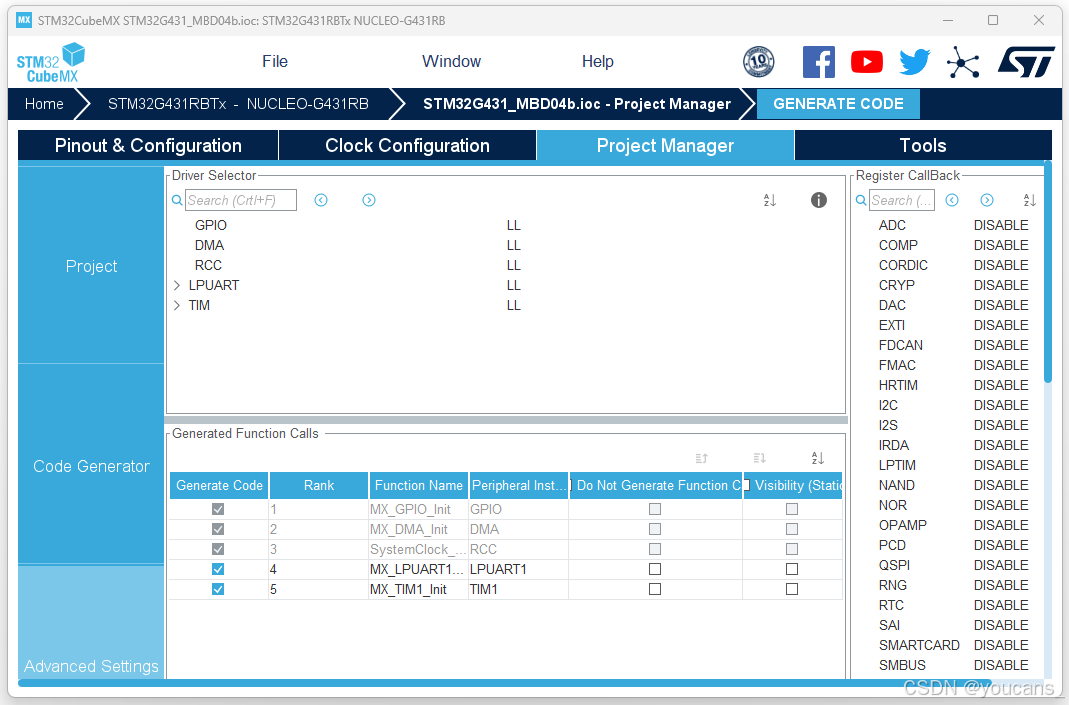Viewport: 1069px width, 705px height.
Task: Click the ST community network icon
Action: (963, 62)
